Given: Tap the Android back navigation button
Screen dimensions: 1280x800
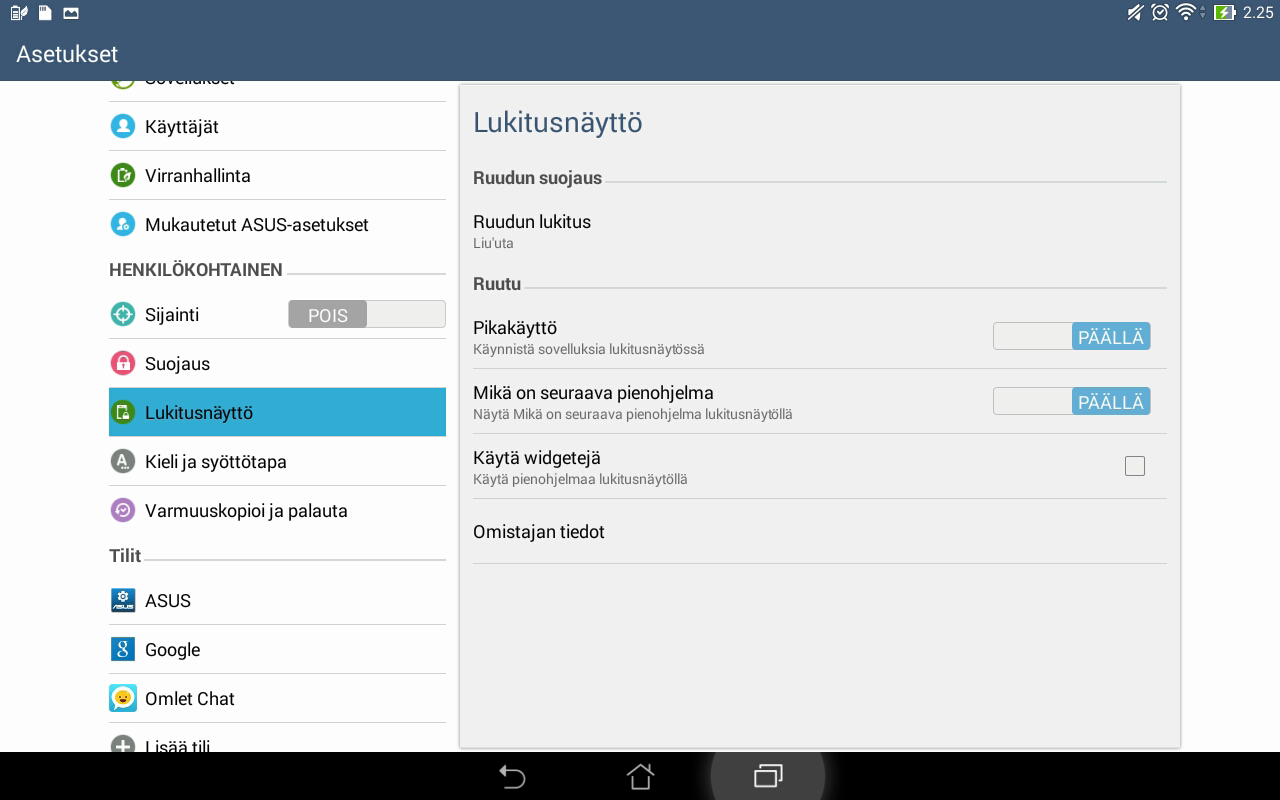Looking at the screenshot, I should tap(512, 776).
